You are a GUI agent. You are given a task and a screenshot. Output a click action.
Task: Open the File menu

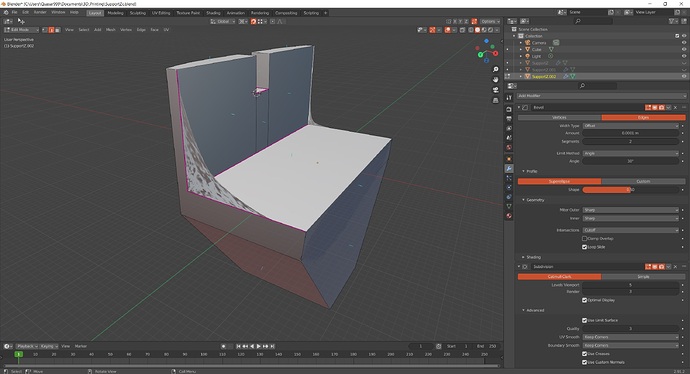pos(15,12)
